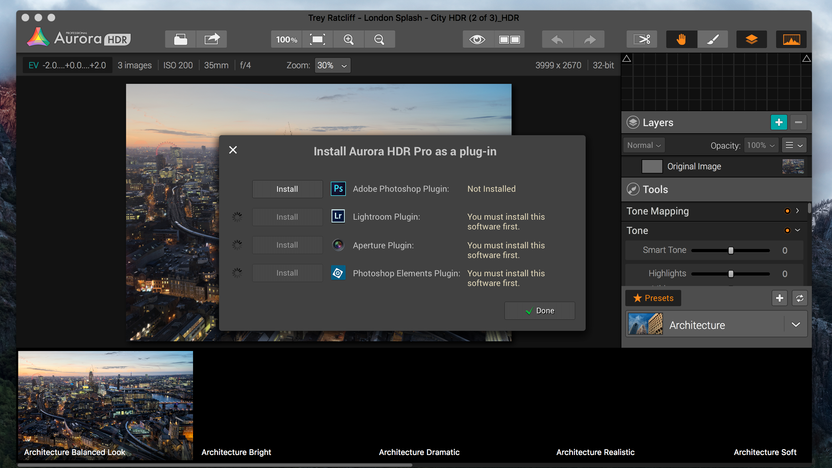Click the Highlights value 0

point(785,274)
